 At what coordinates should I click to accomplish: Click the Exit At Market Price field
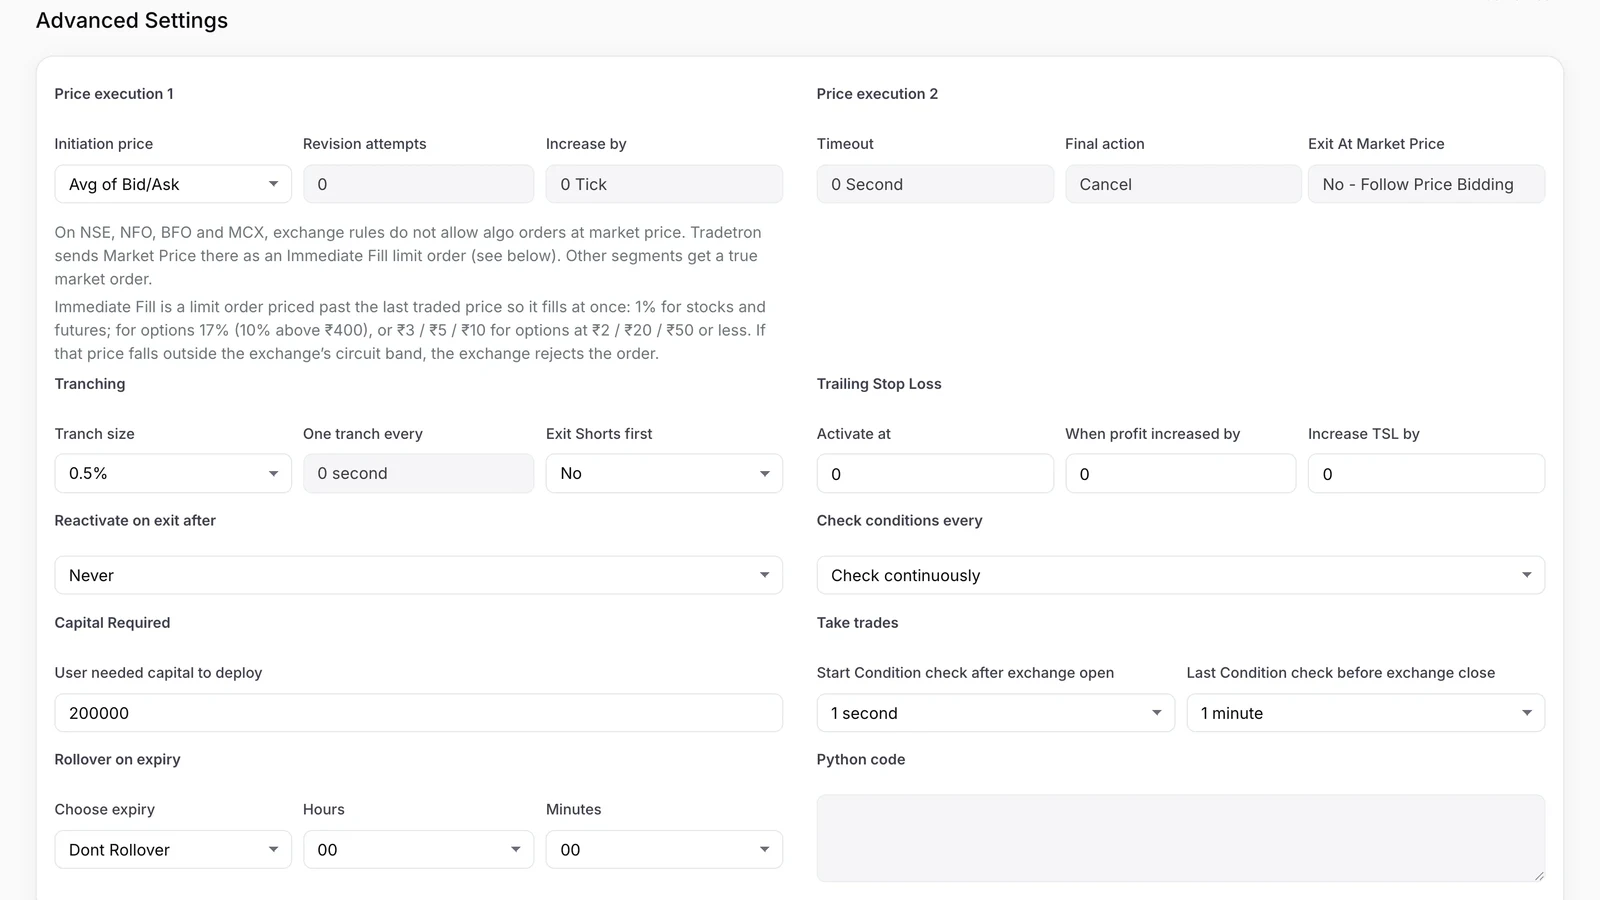click(x=1426, y=184)
